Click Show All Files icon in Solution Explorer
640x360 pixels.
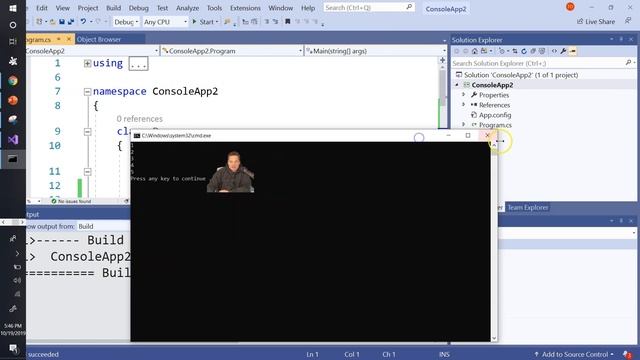pos(542,51)
